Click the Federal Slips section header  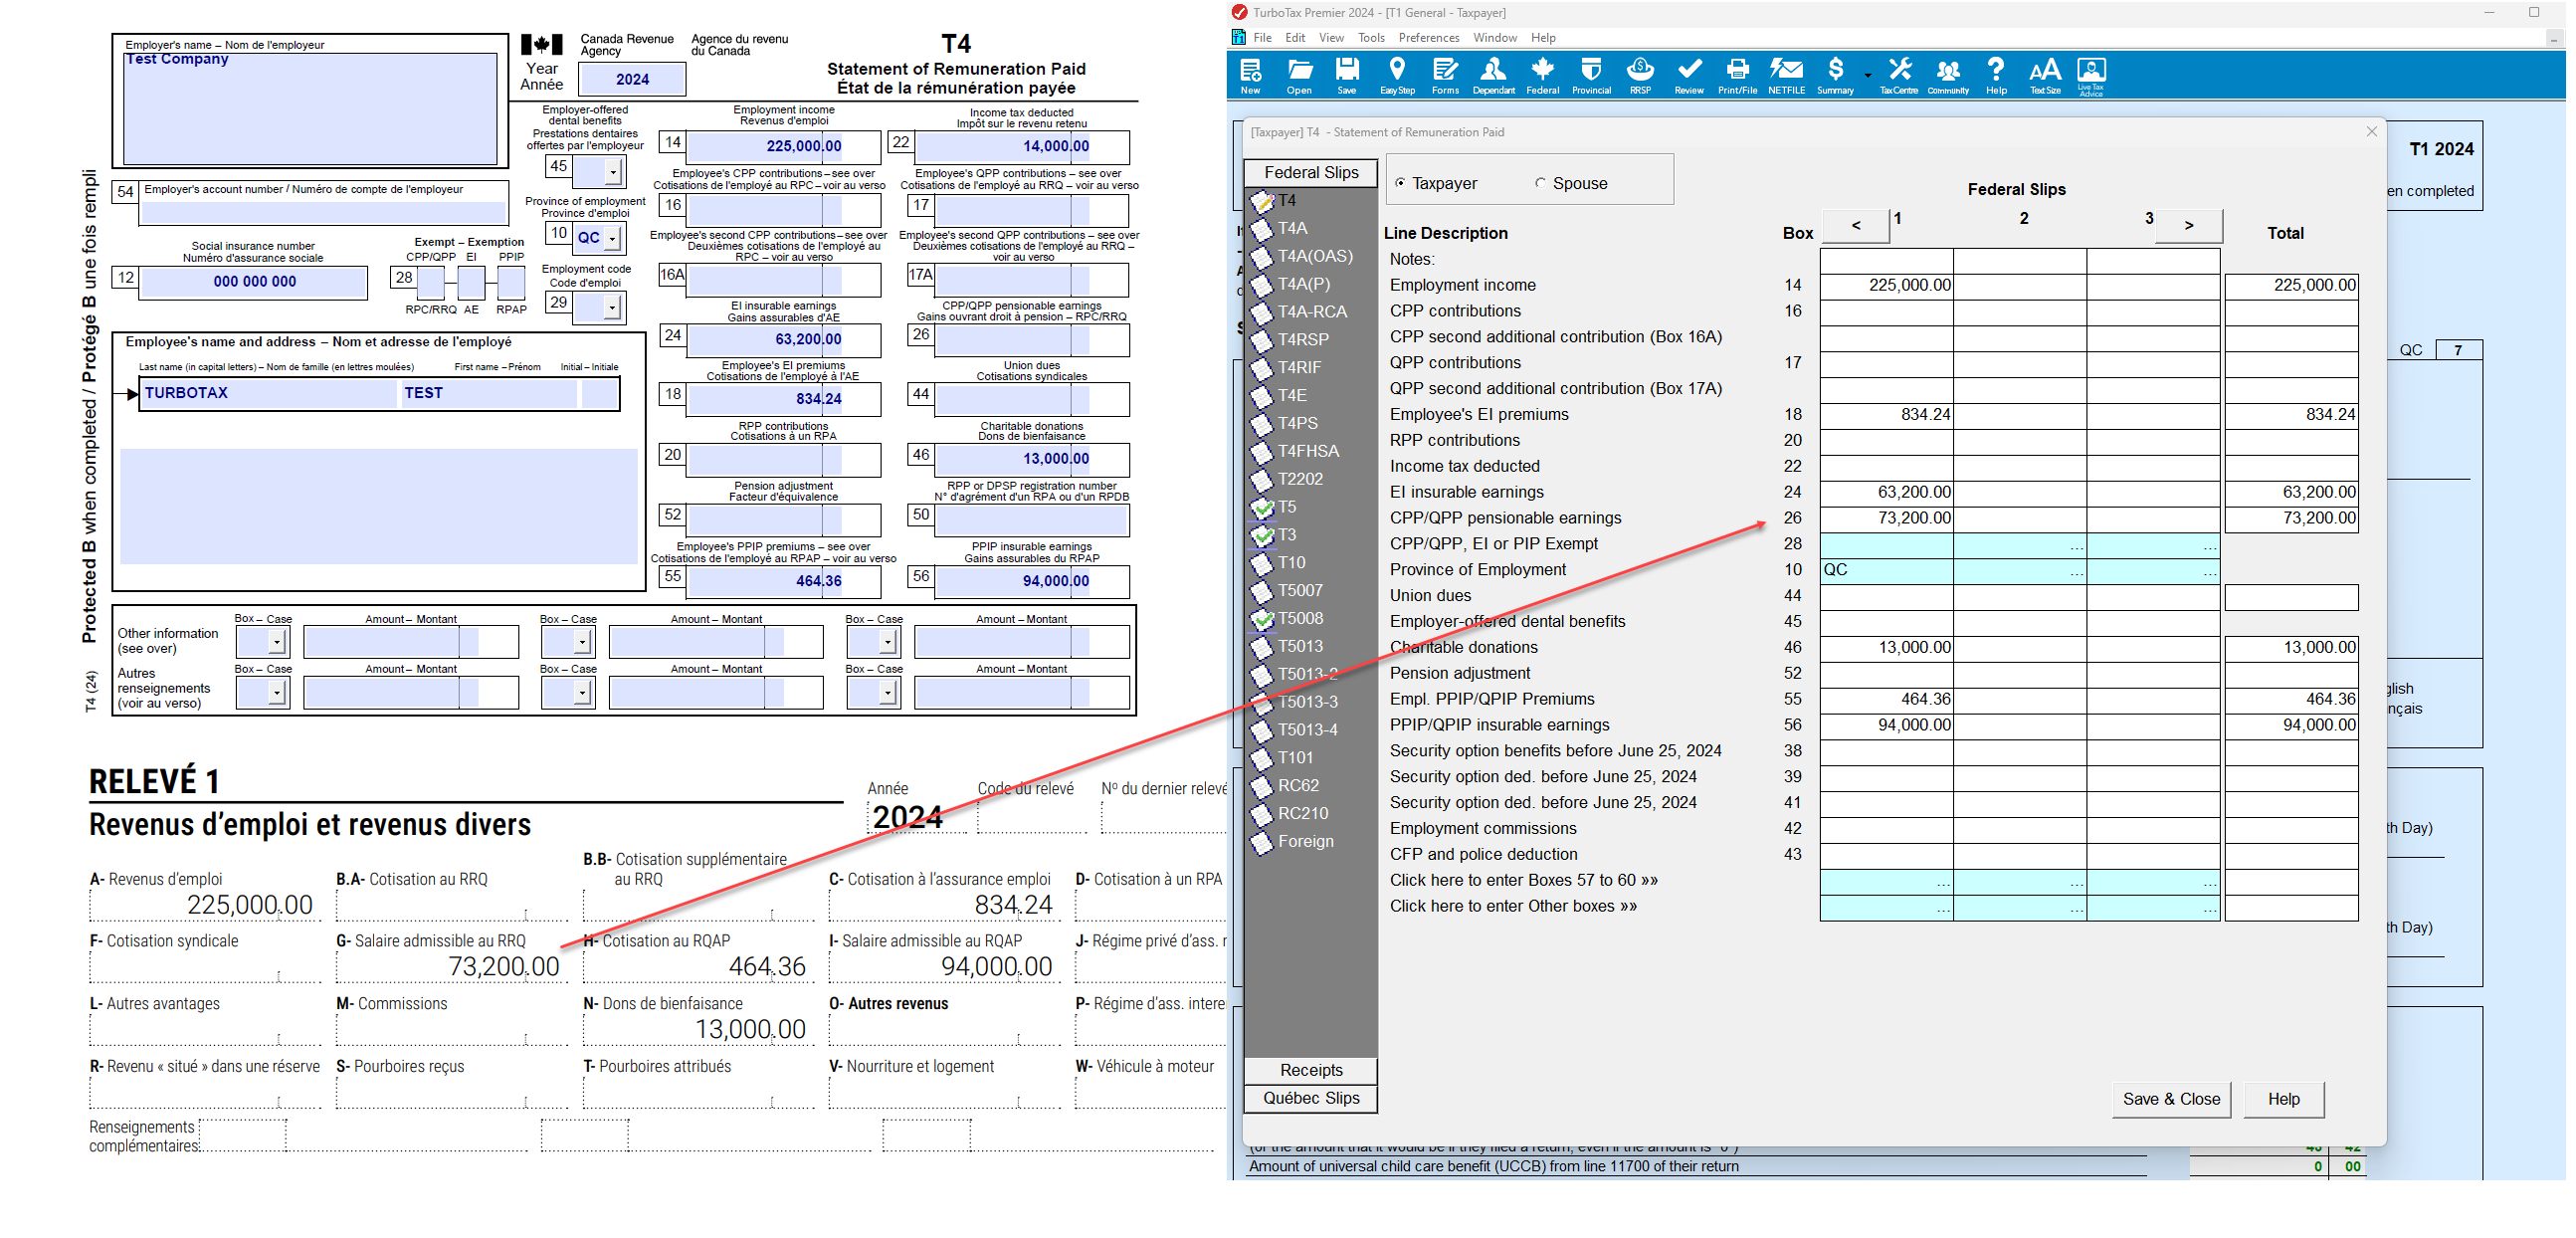(1310, 172)
